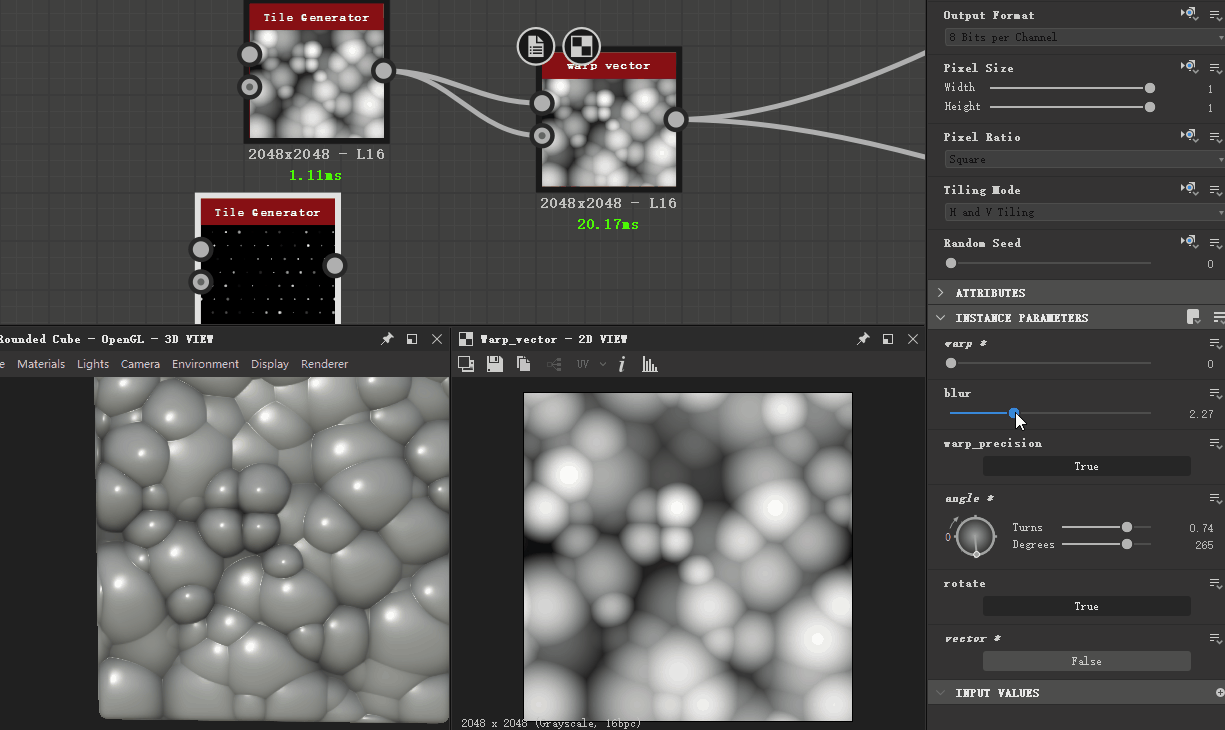Open the Lights menu in 3D view
1225x730 pixels.
click(x=93, y=364)
